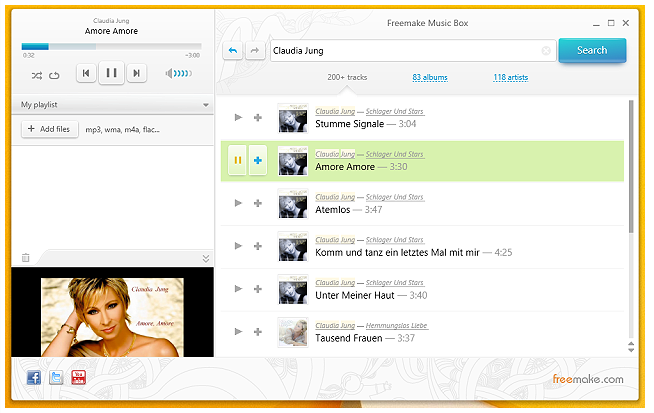Viewport: 654px width, 413px height.
Task: Seek within the song progress bar
Action: point(111,47)
